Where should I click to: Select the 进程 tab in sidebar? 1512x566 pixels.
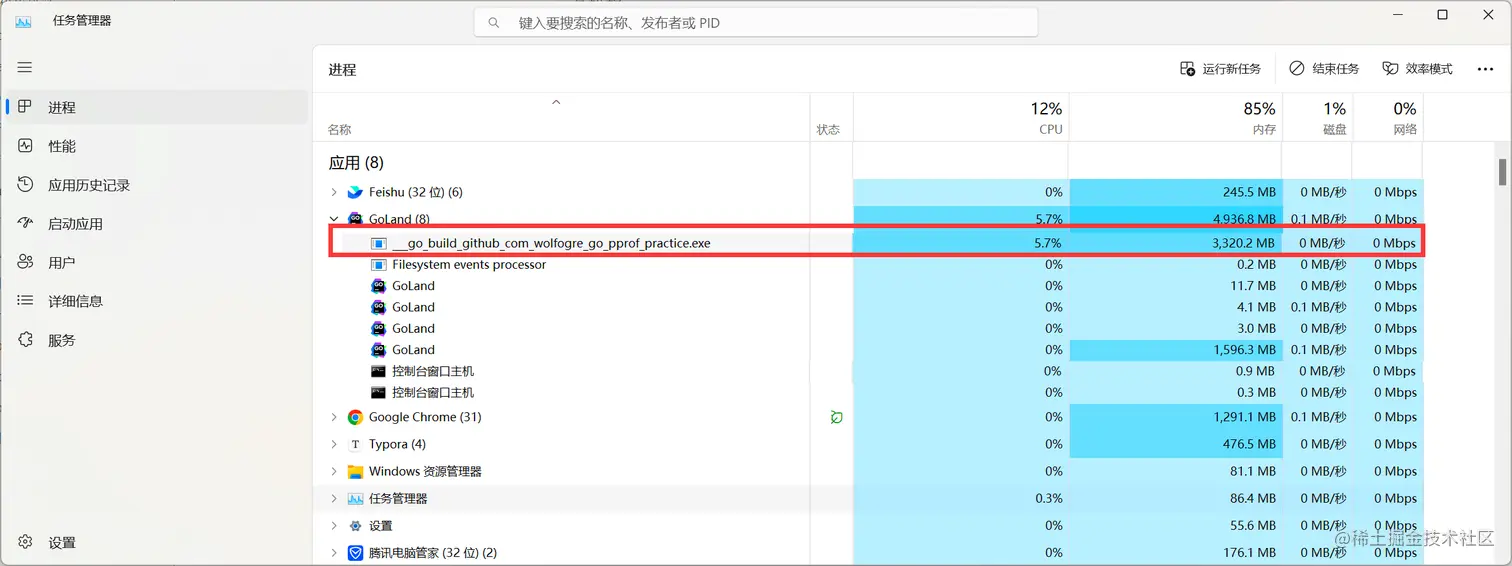157,107
